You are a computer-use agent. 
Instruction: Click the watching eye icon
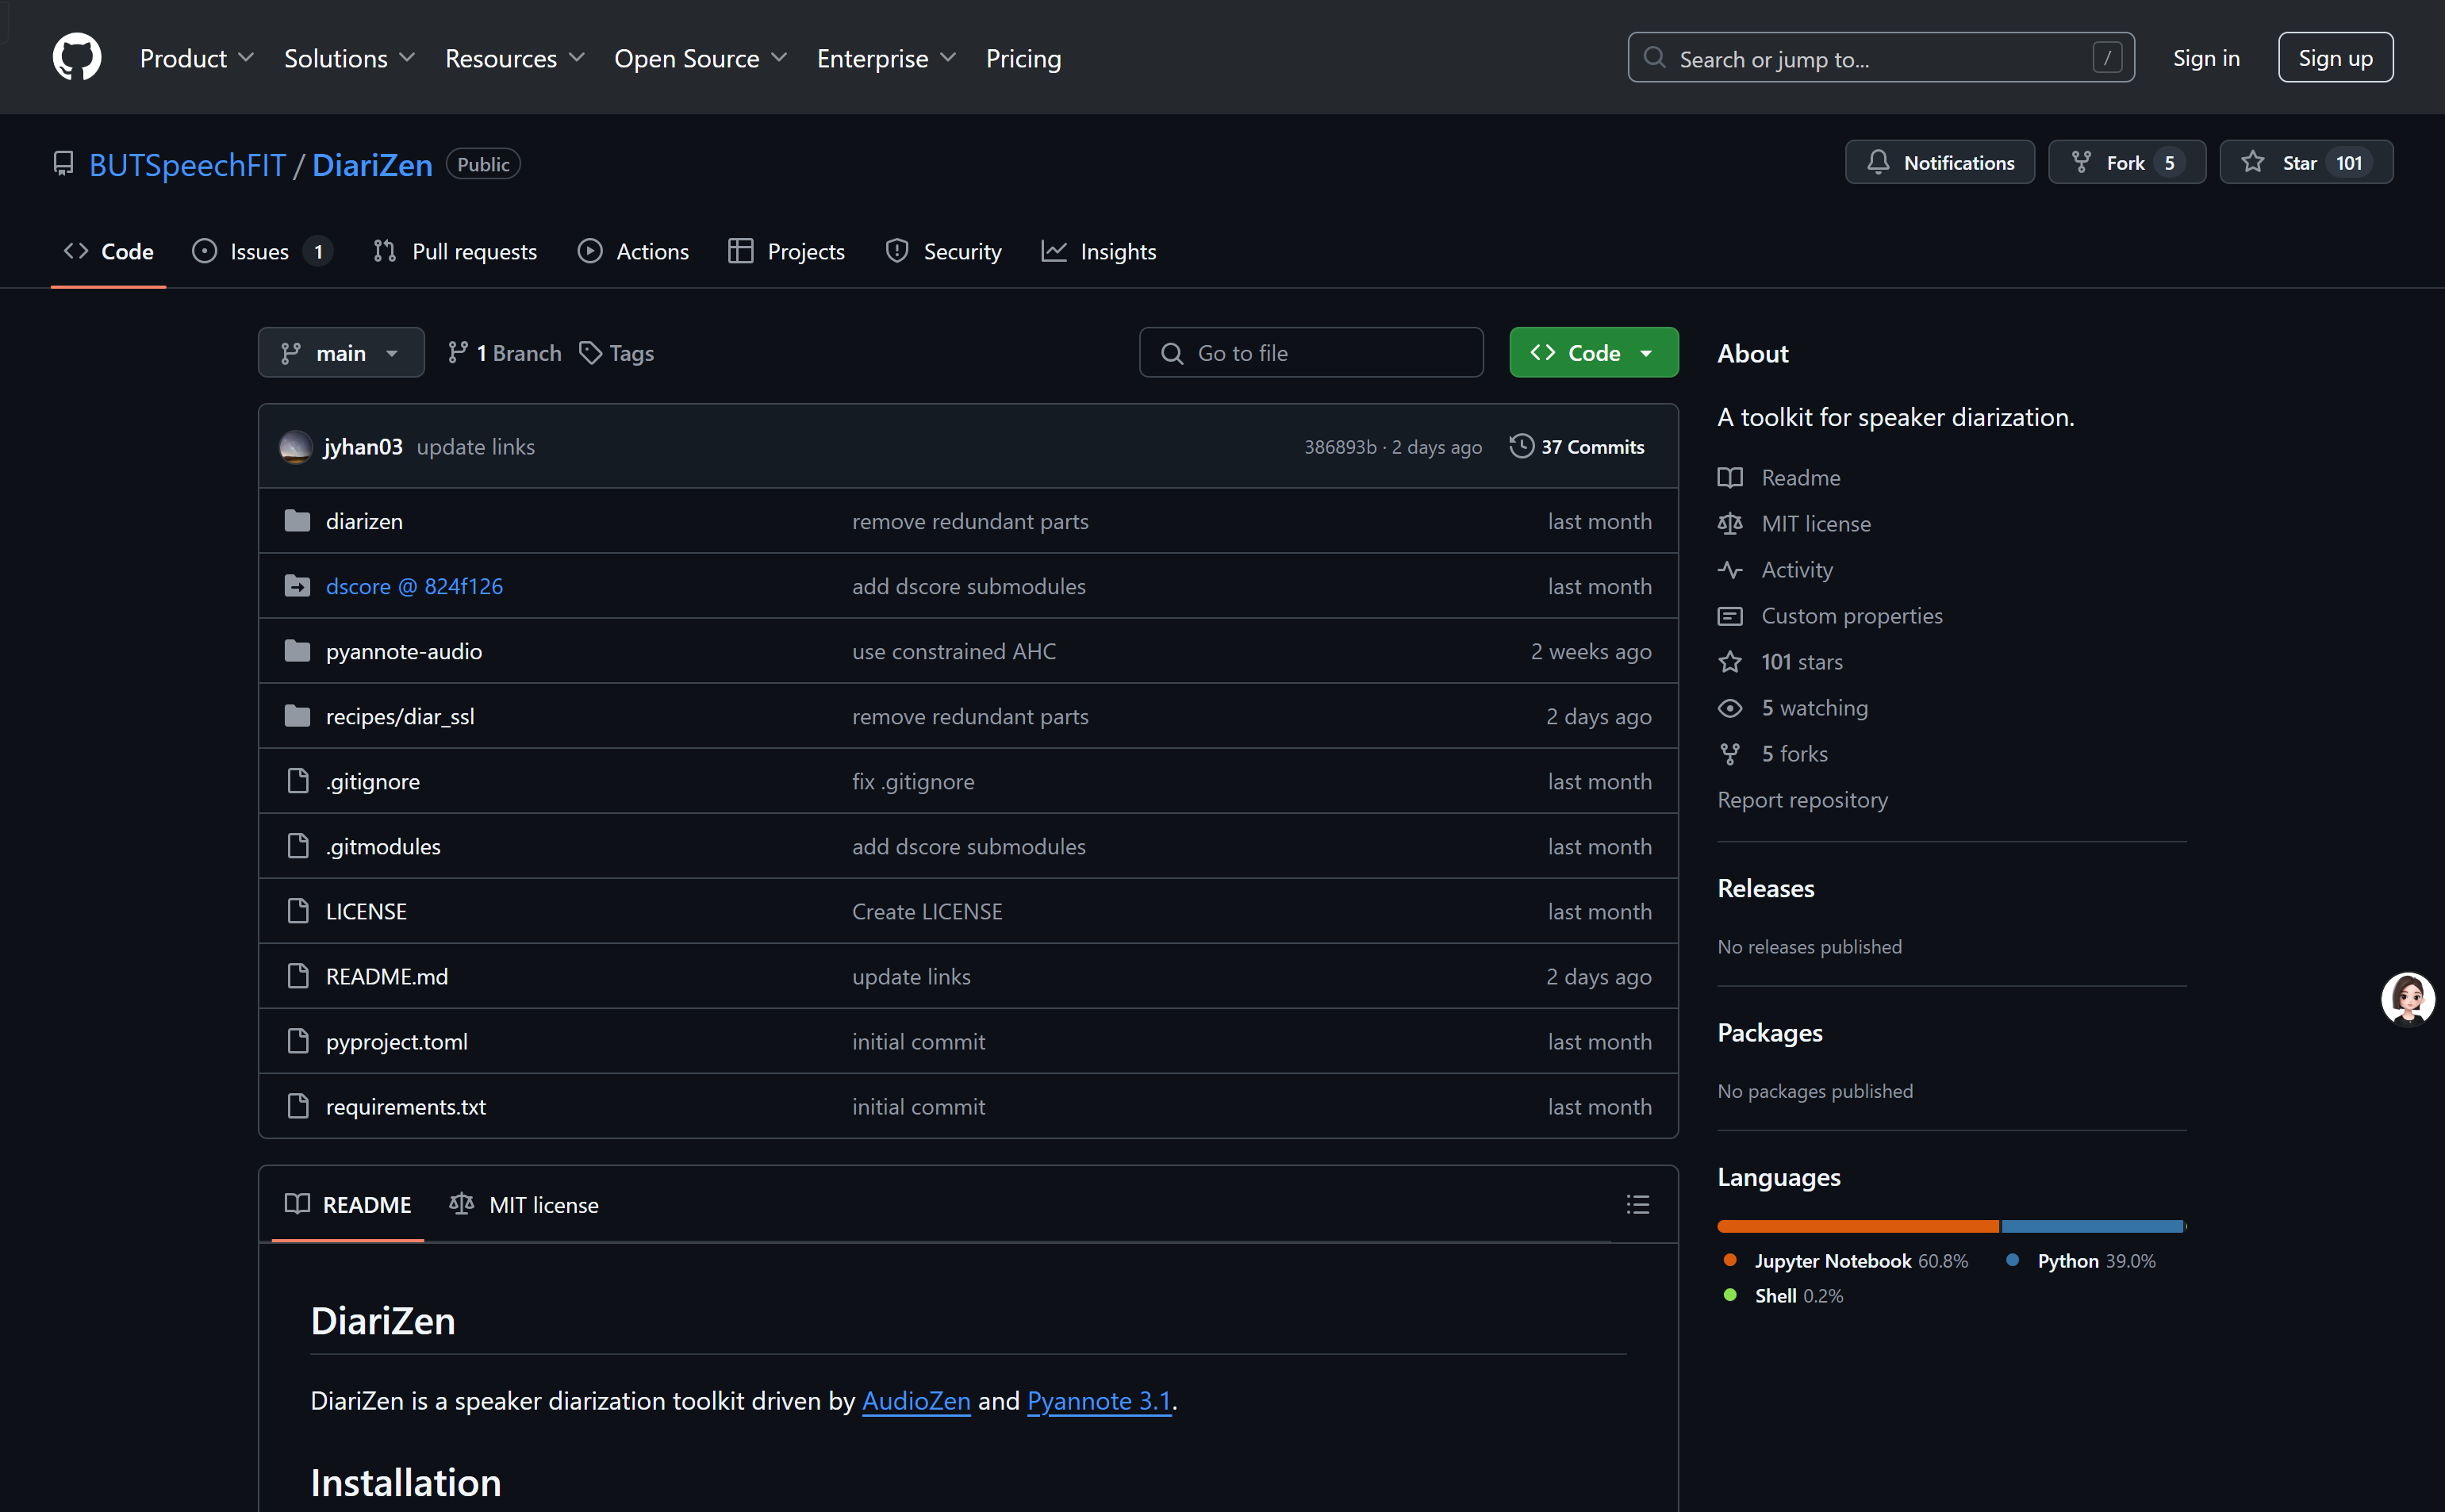pos(1730,708)
